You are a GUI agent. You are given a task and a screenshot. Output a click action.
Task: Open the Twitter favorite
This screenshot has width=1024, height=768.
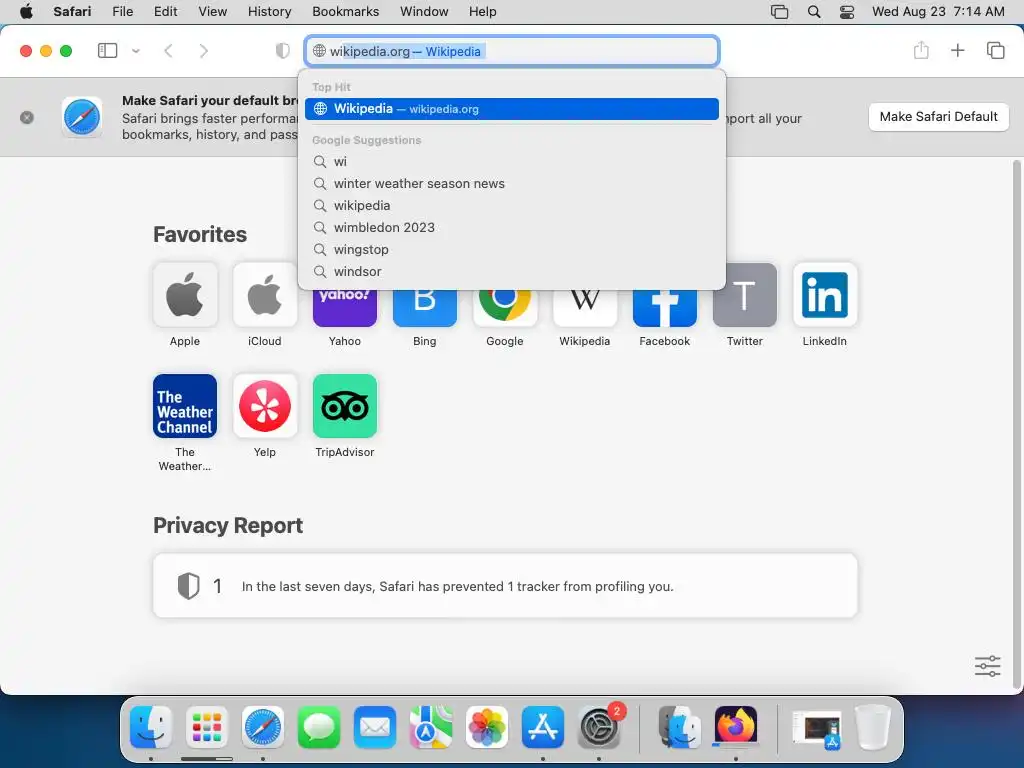pos(744,295)
